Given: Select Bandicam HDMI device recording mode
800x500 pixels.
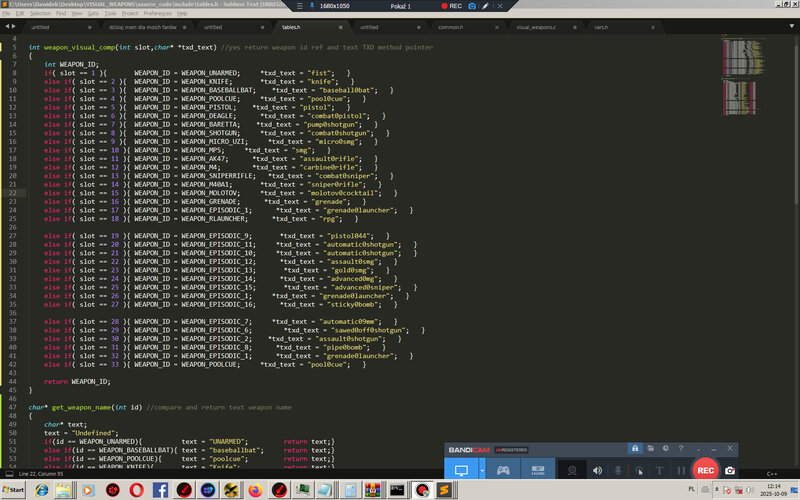Looking at the screenshot, I should pyautogui.click(x=537, y=470).
